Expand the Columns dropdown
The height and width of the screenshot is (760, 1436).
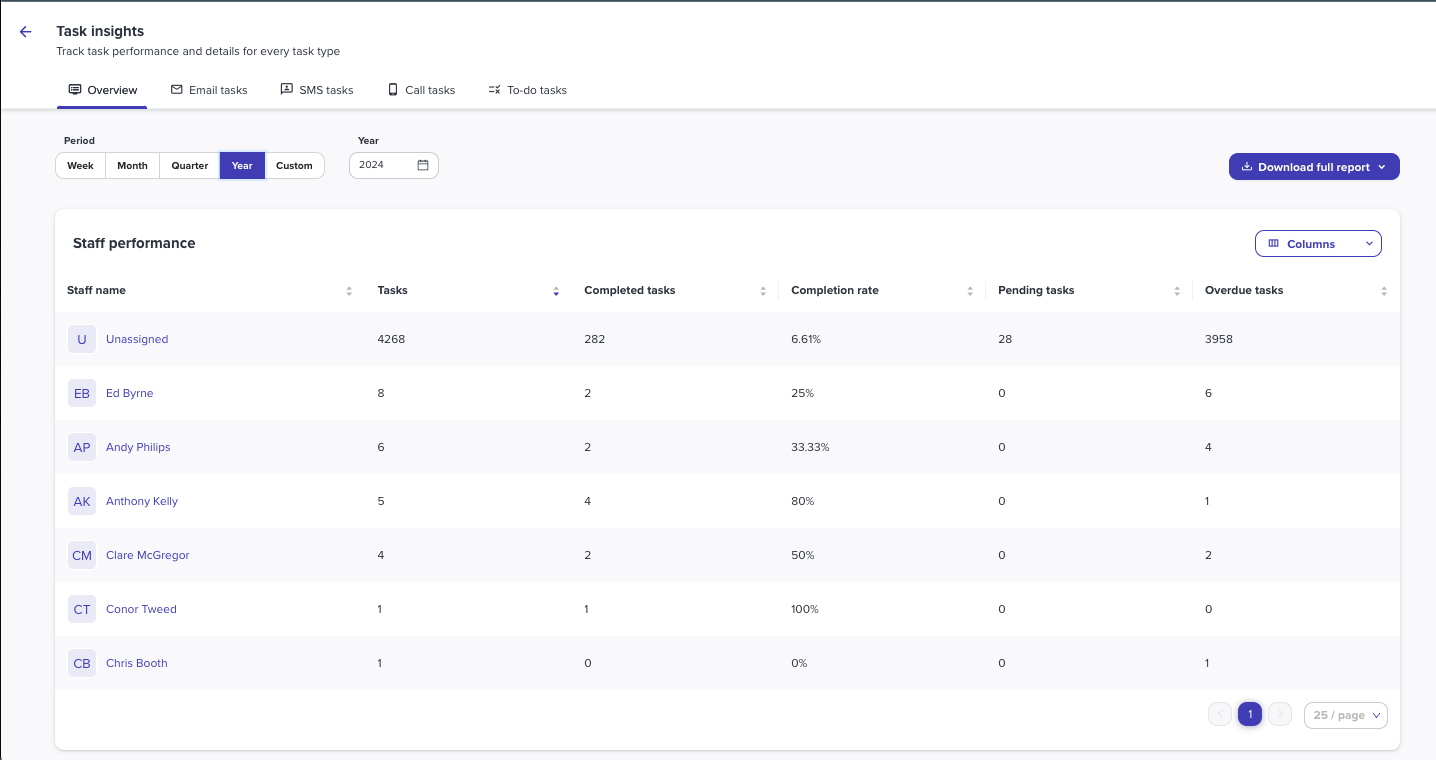click(x=1318, y=244)
